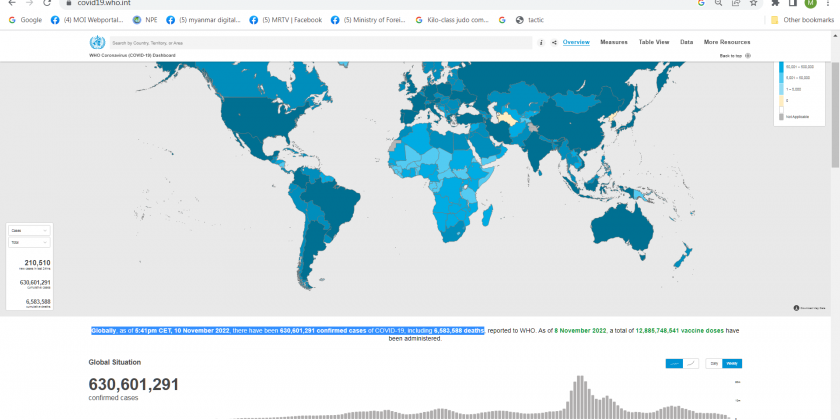Toggle the cumulative curve chart mode
This screenshot has height=420, width=840.
tap(690, 363)
